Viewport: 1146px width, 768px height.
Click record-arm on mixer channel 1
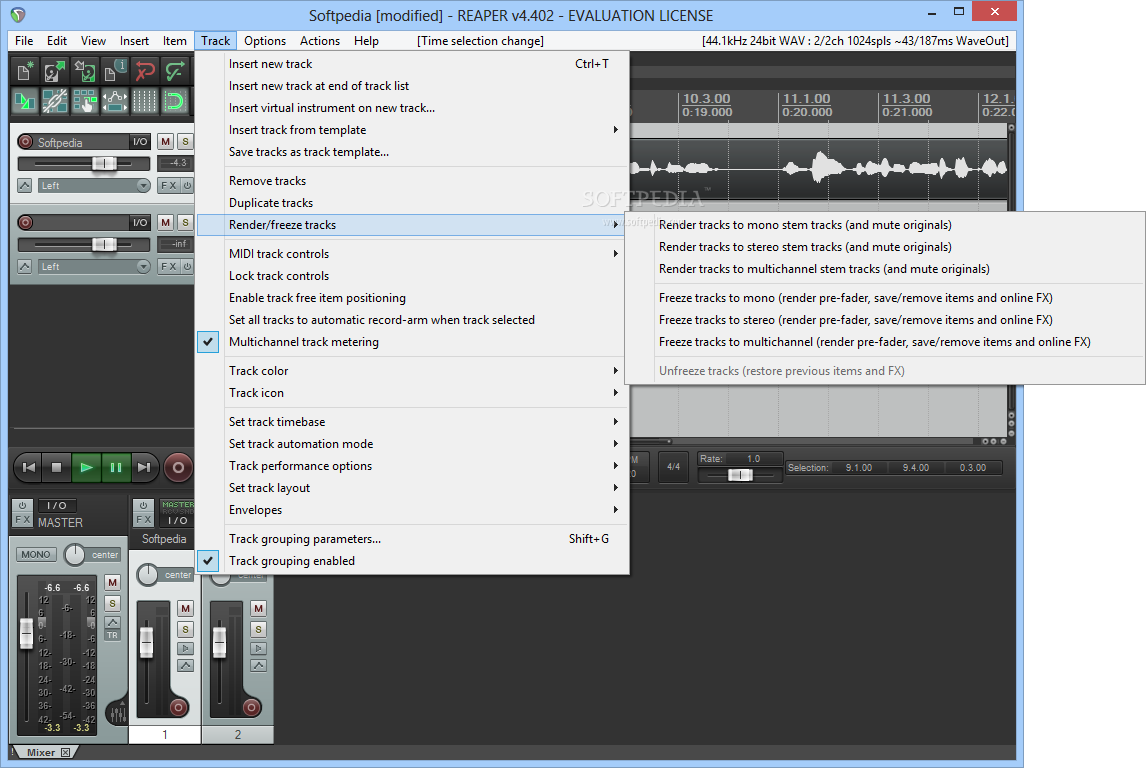[x=178, y=707]
